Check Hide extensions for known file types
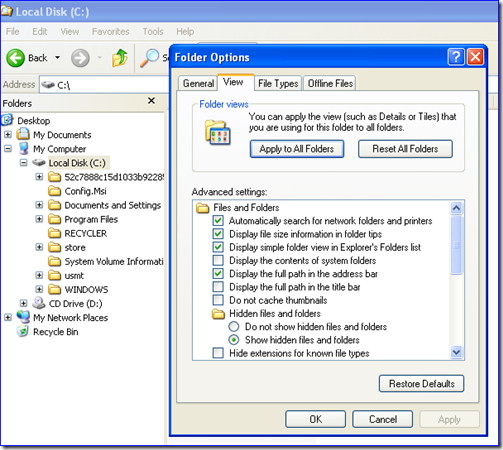Screen dimensions: 503x450 [x=218, y=353]
